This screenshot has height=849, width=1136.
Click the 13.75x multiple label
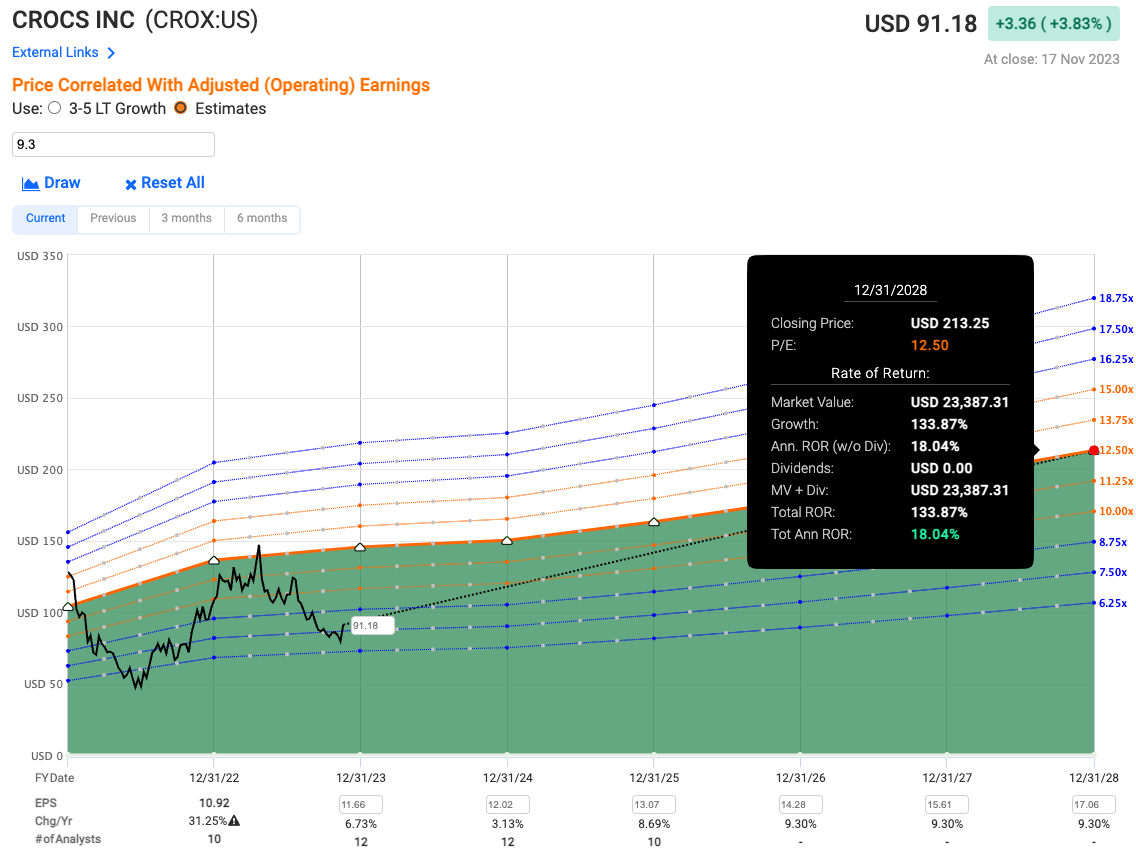pyautogui.click(x=1116, y=419)
